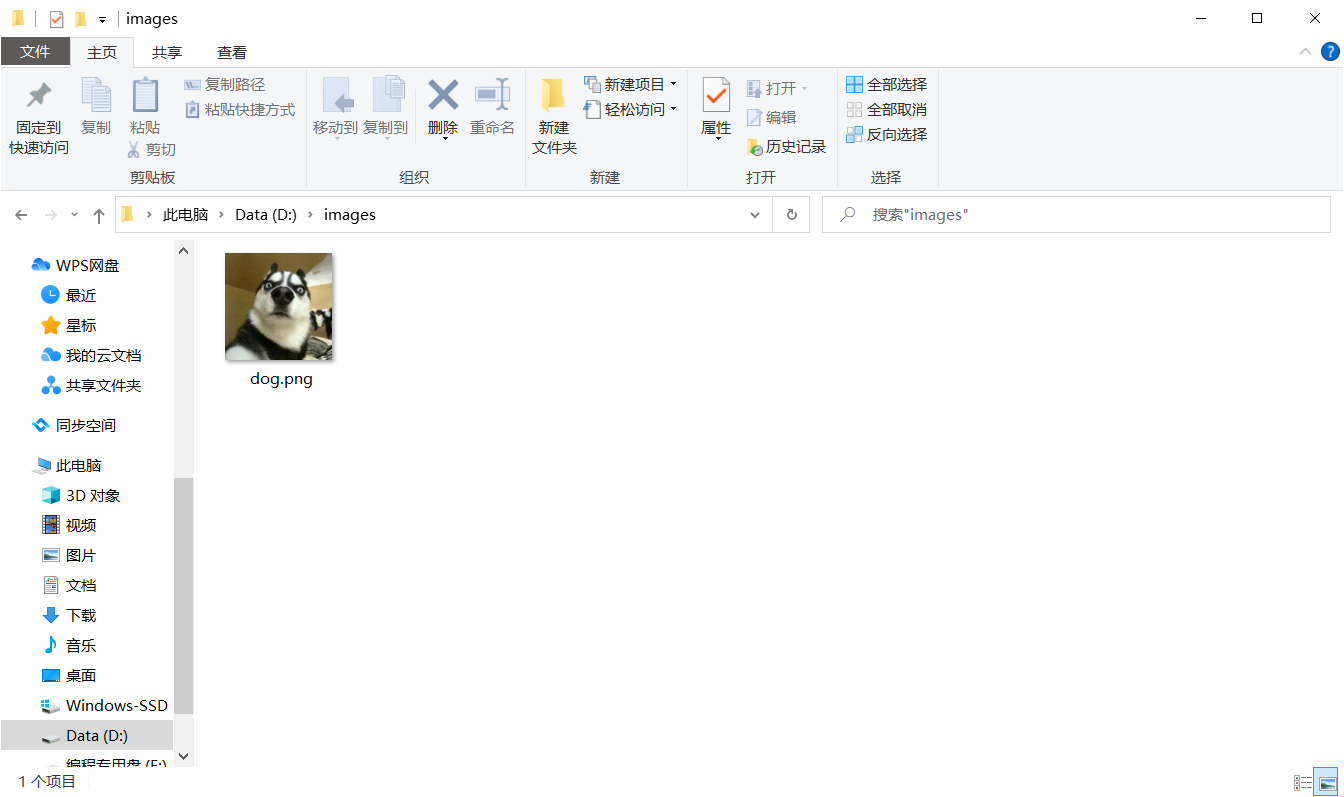Click the blue Help question mark icon
The width and height of the screenshot is (1344, 797).
coord(1330,52)
